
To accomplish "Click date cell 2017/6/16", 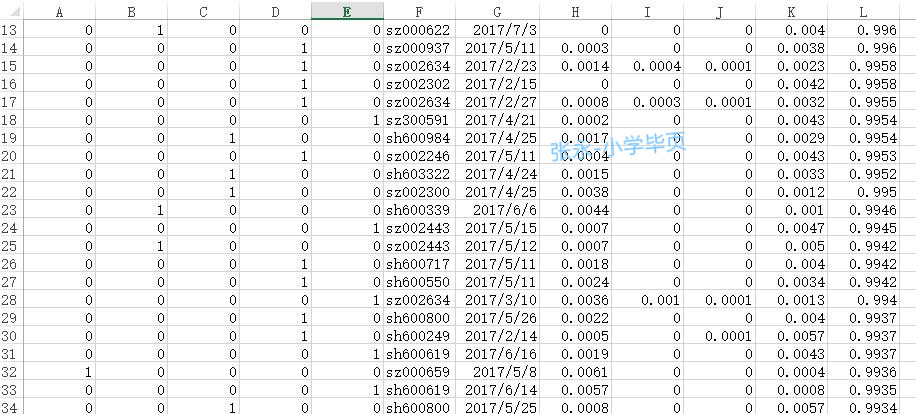I will point(497,354).
